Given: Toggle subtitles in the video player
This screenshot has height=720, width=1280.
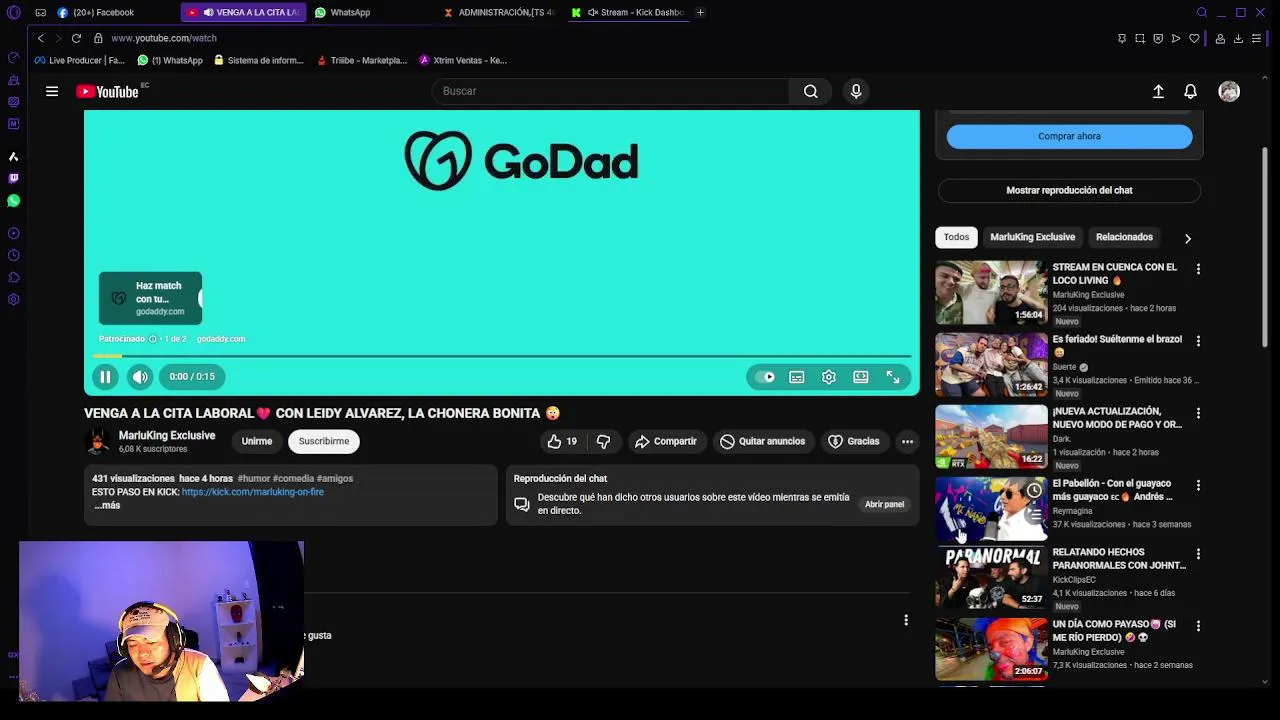Looking at the screenshot, I should click(x=797, y=377).
